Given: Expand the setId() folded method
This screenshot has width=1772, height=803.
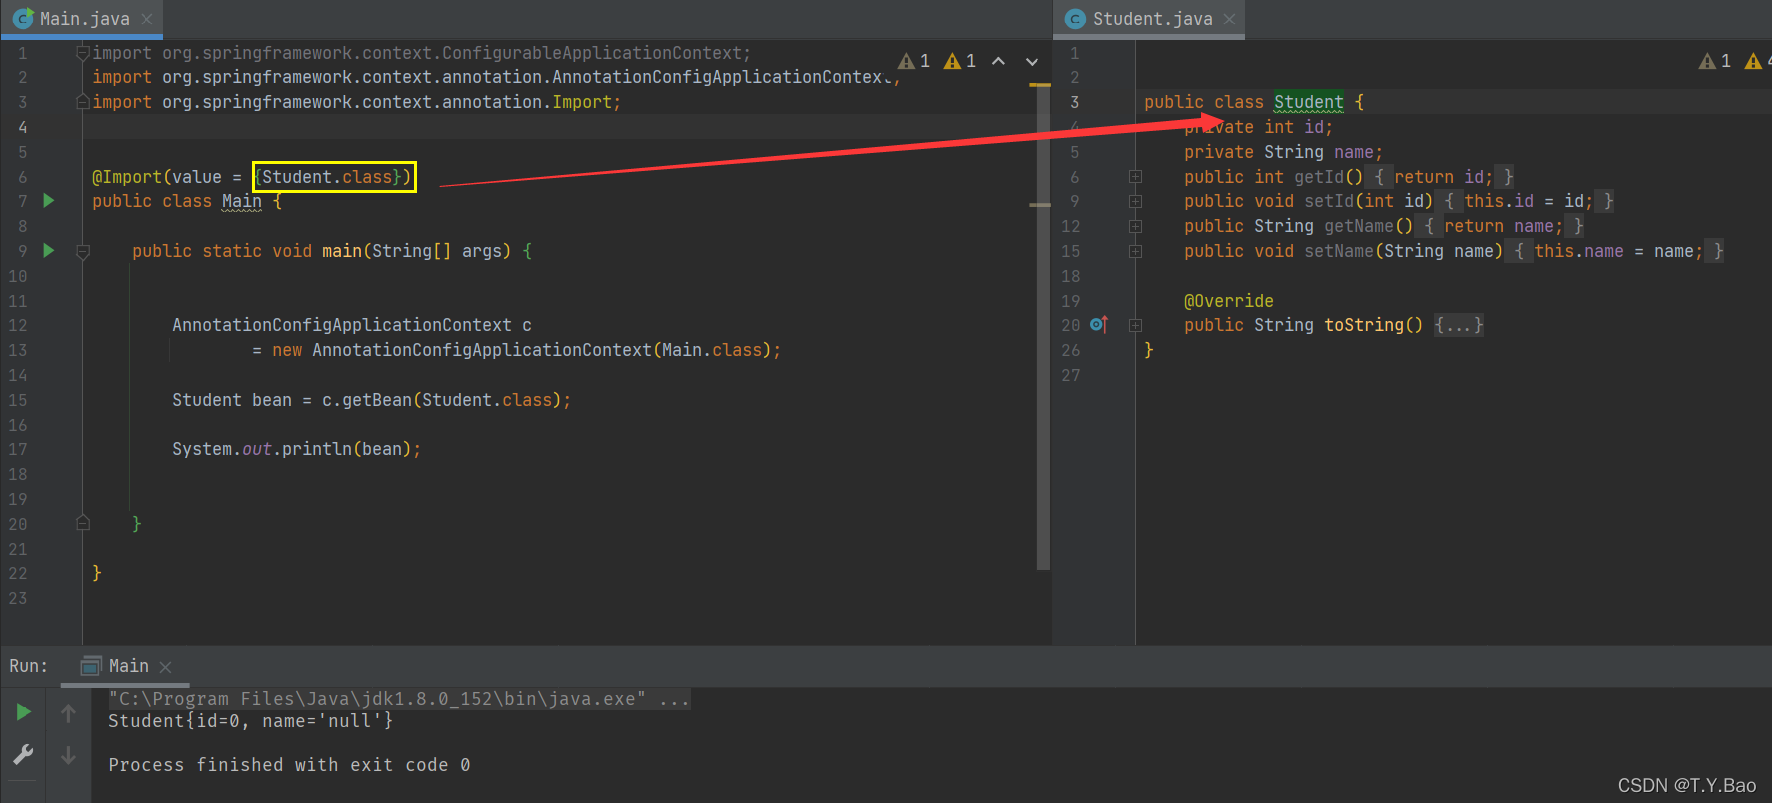Looking at the screenshot, I should [1135, 201].
